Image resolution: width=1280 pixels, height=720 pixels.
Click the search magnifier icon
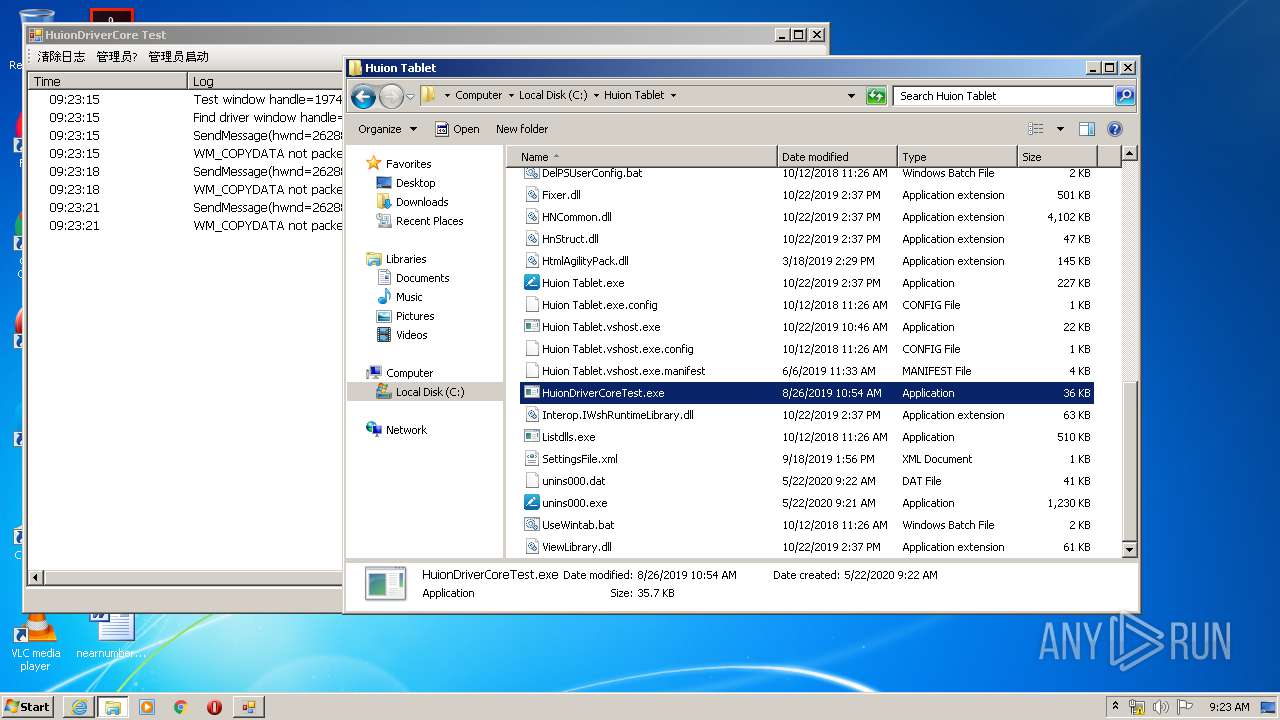[x=1125, y=96]
